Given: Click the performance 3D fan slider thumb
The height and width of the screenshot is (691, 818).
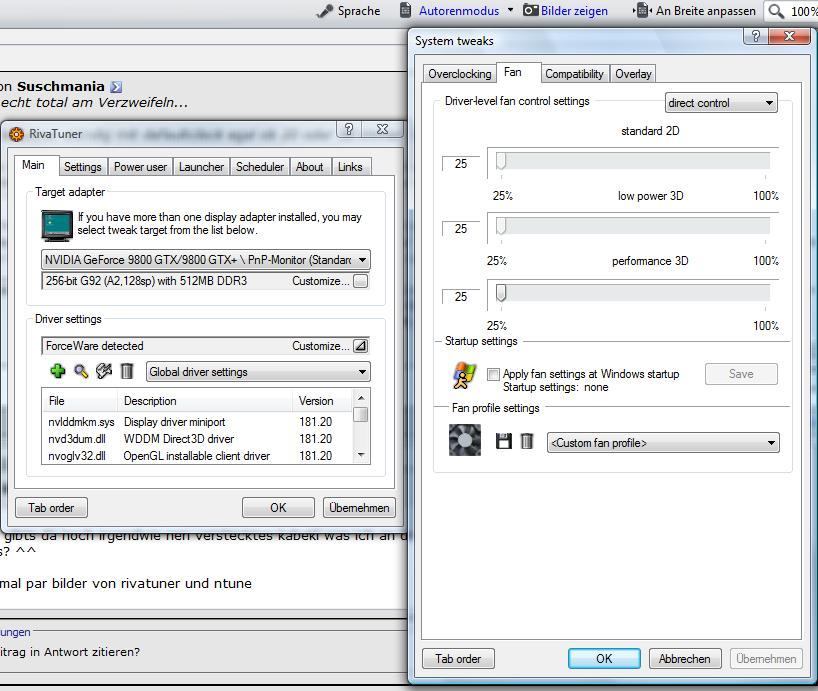Looking at the screenshot, I should pyautogui.click(x=501, y=293).
